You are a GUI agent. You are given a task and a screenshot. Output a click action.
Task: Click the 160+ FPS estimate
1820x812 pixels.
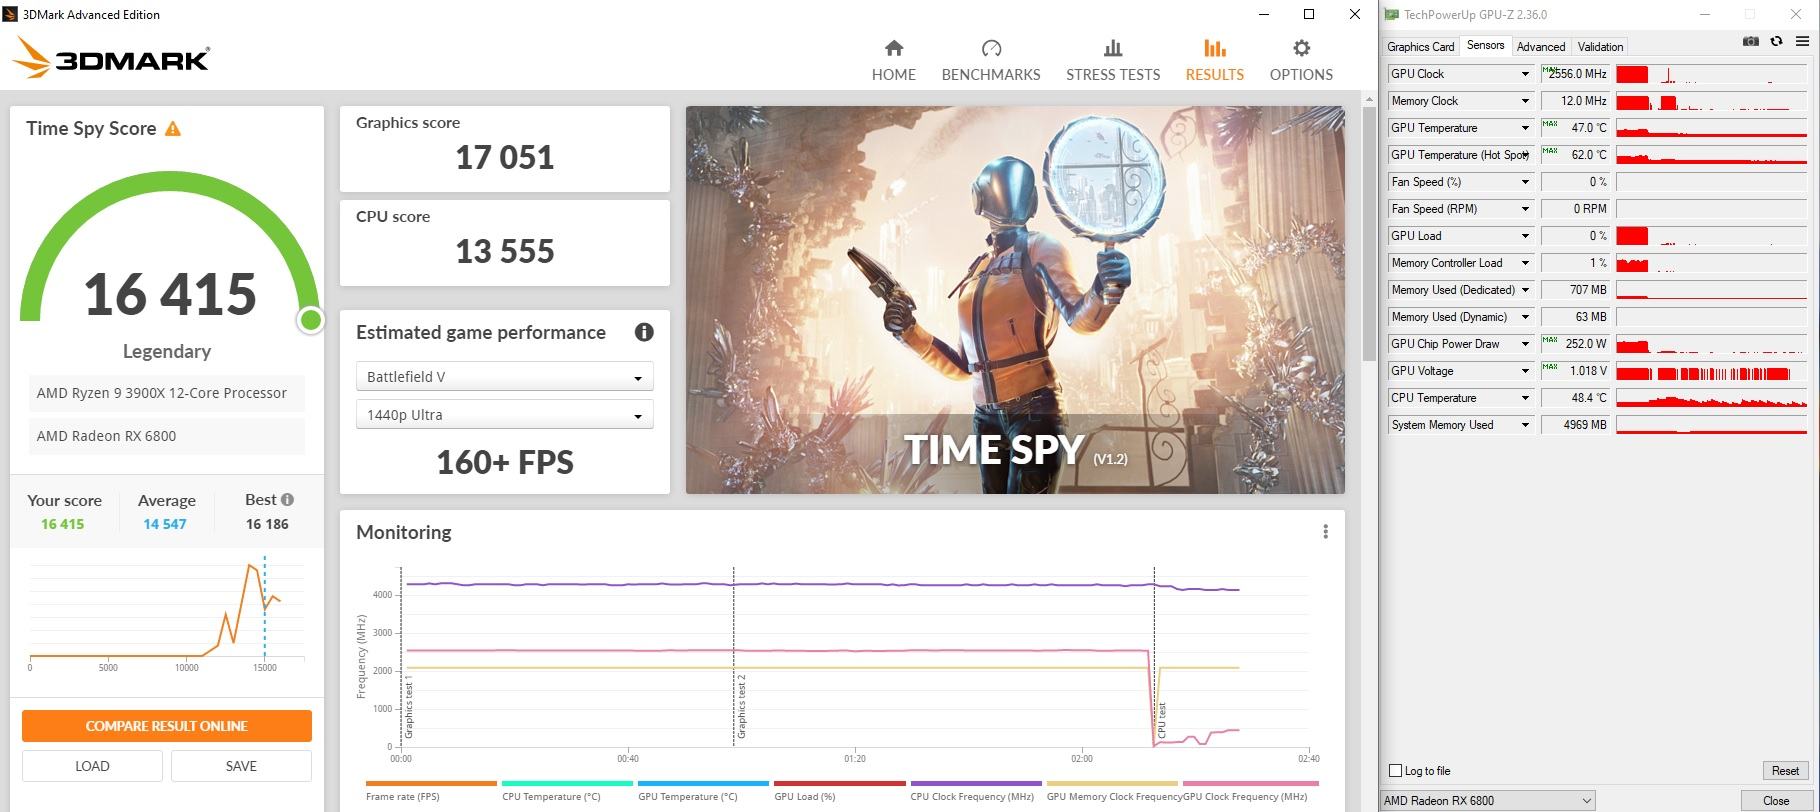click(505, 462)
